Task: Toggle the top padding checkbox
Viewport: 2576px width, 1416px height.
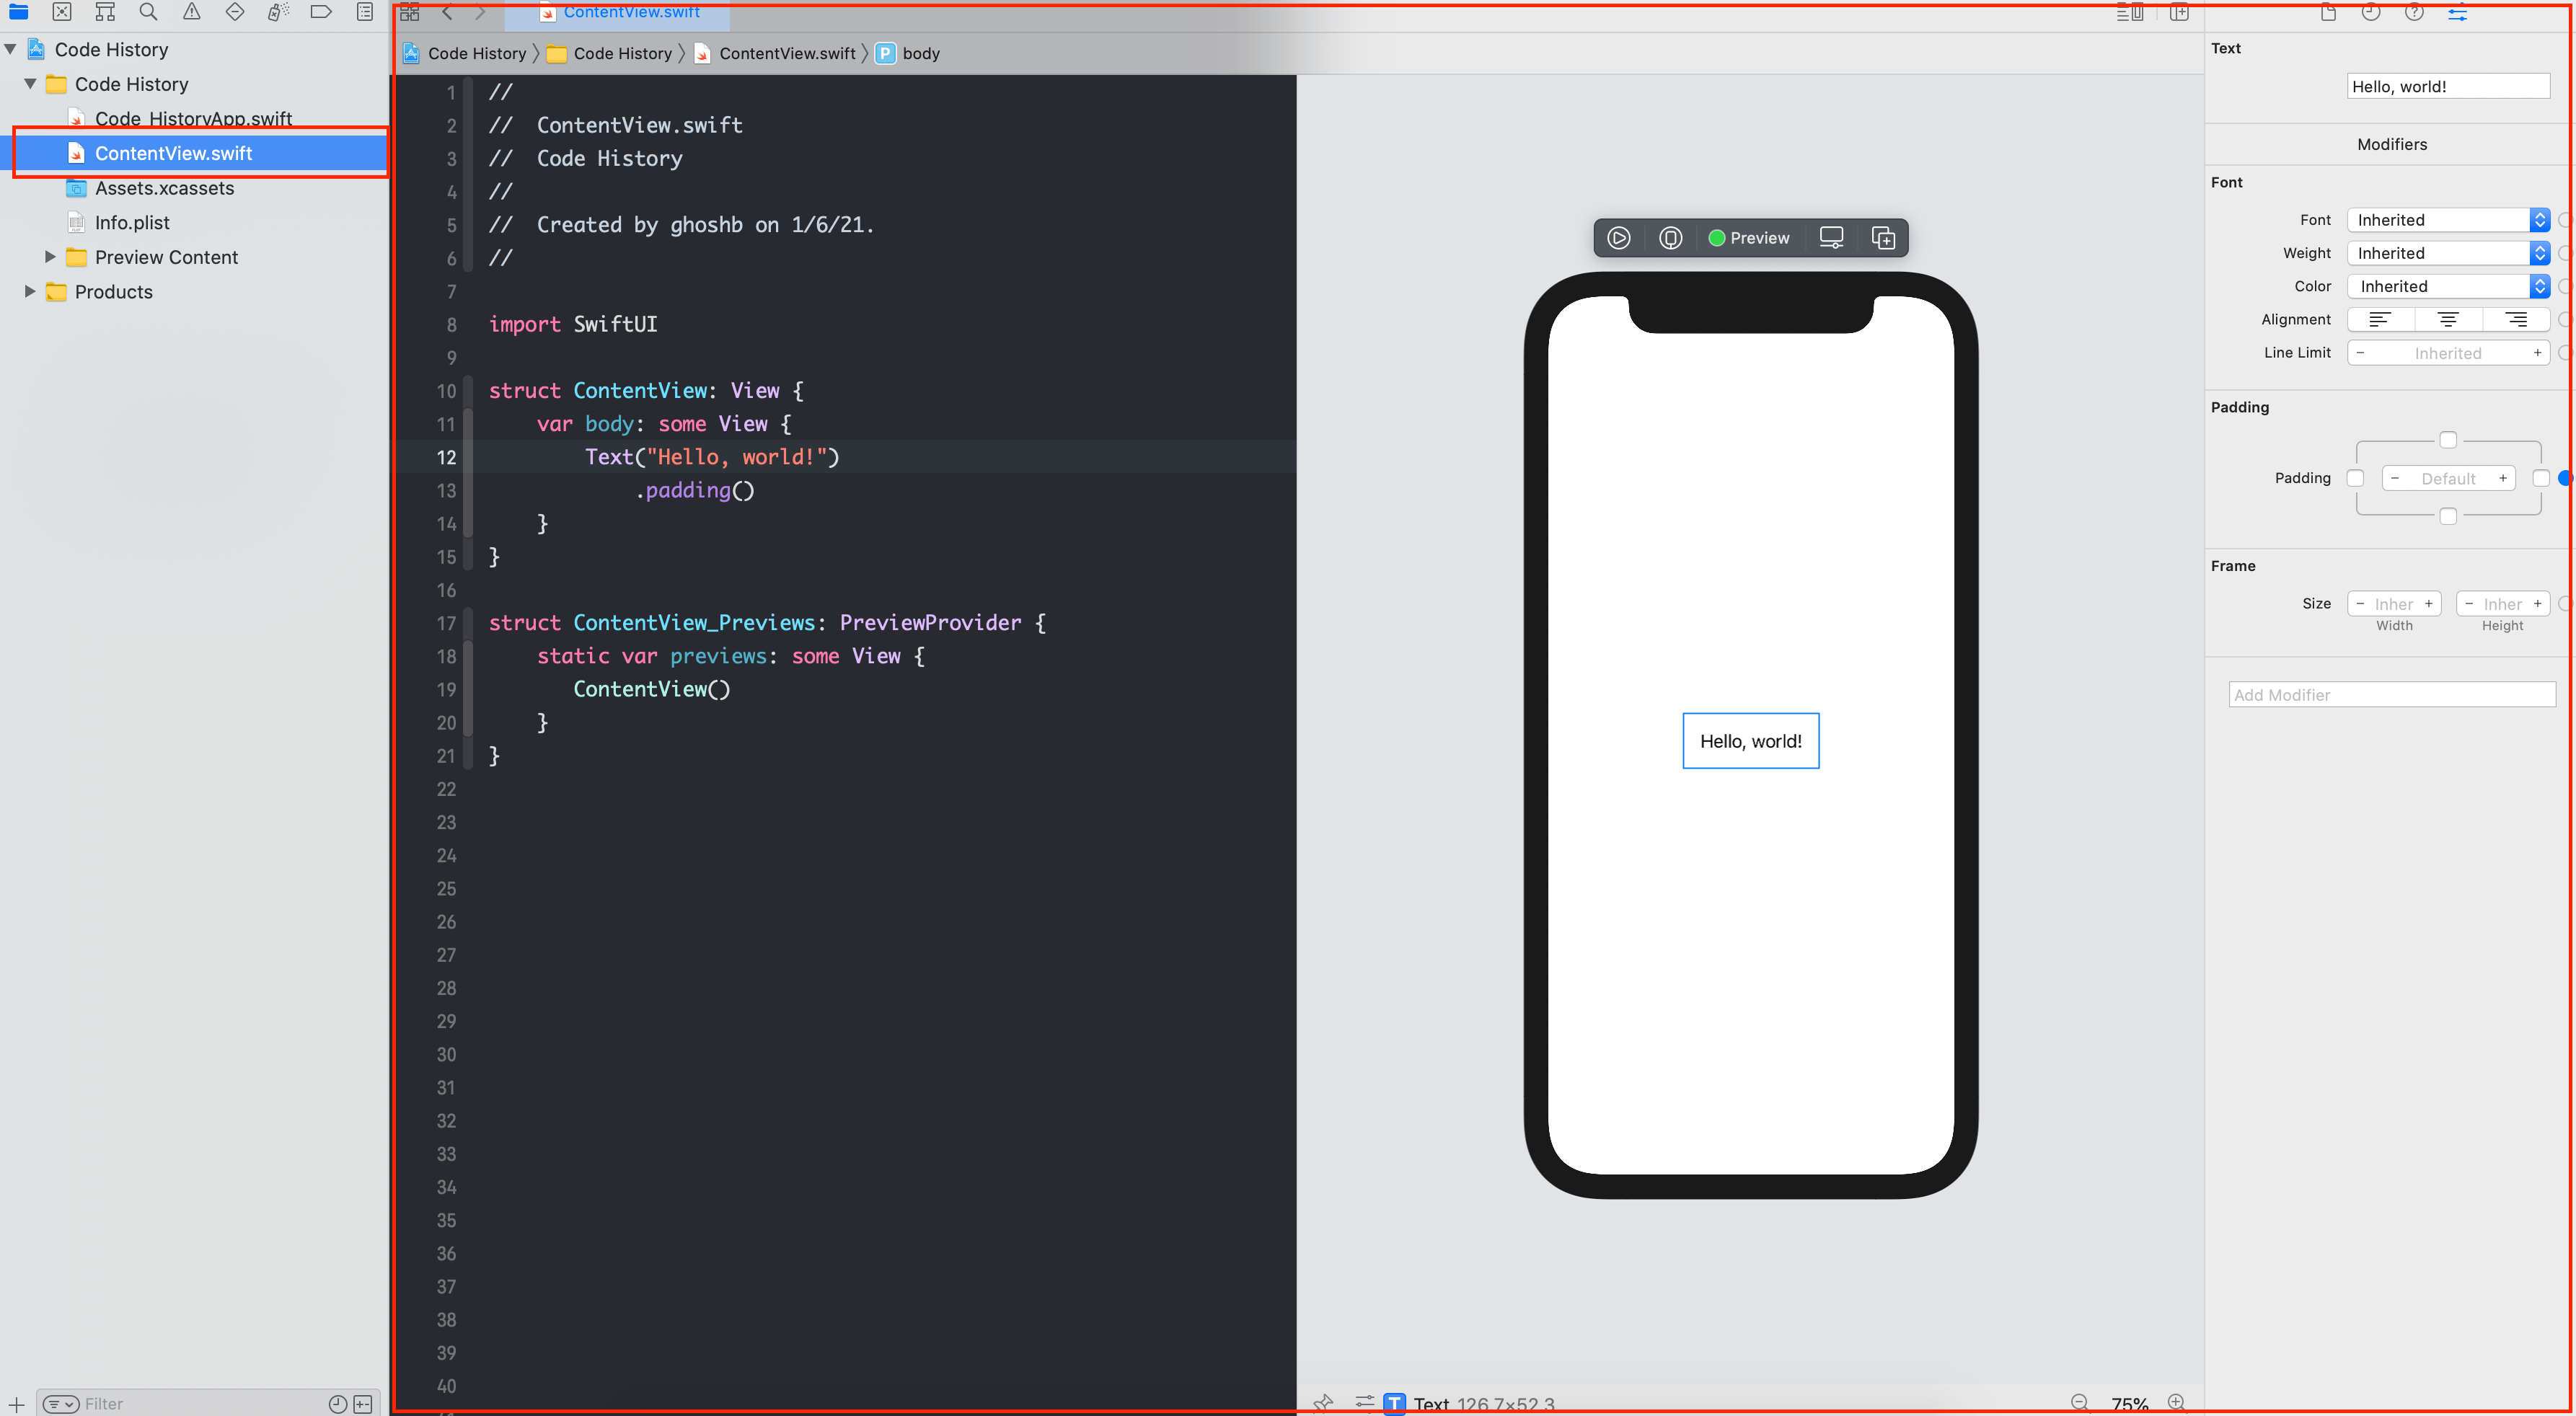Action: [x=2448, y=440]
